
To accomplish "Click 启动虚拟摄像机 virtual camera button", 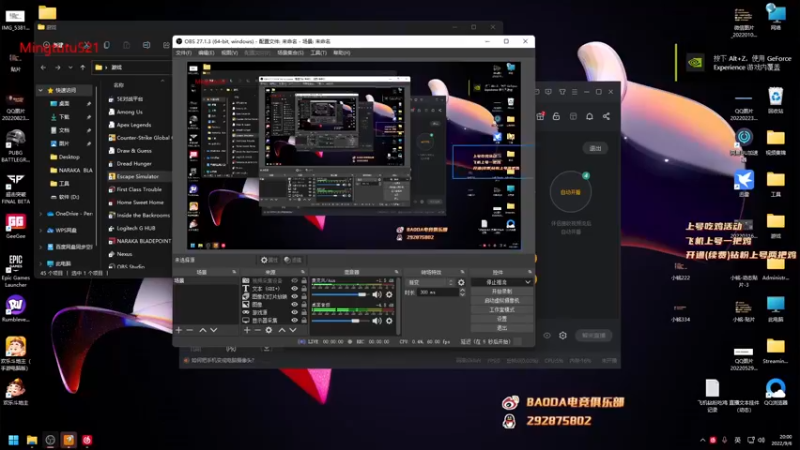I will click(x=502, y=301).
